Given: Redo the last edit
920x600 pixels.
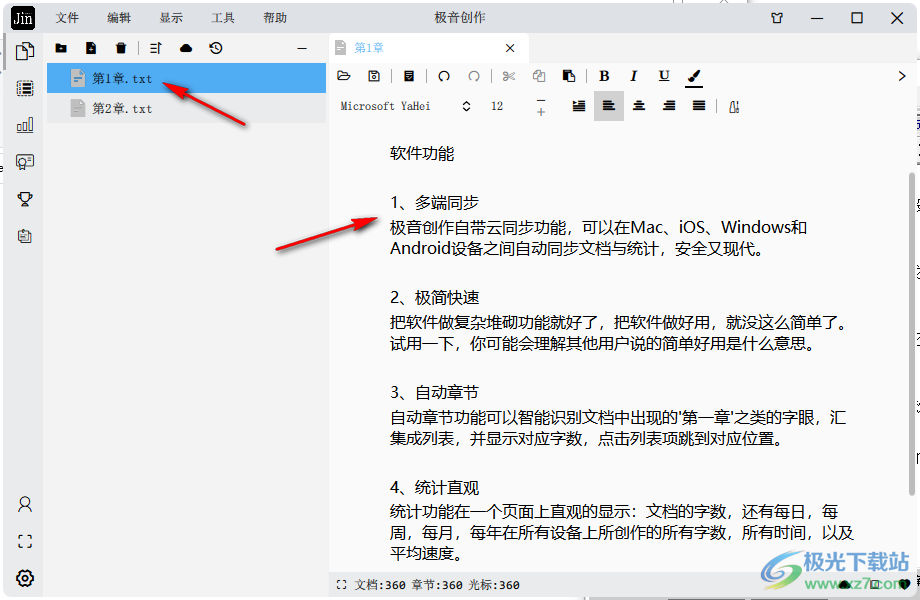Looking at the screenshot, I should point(473,76).
